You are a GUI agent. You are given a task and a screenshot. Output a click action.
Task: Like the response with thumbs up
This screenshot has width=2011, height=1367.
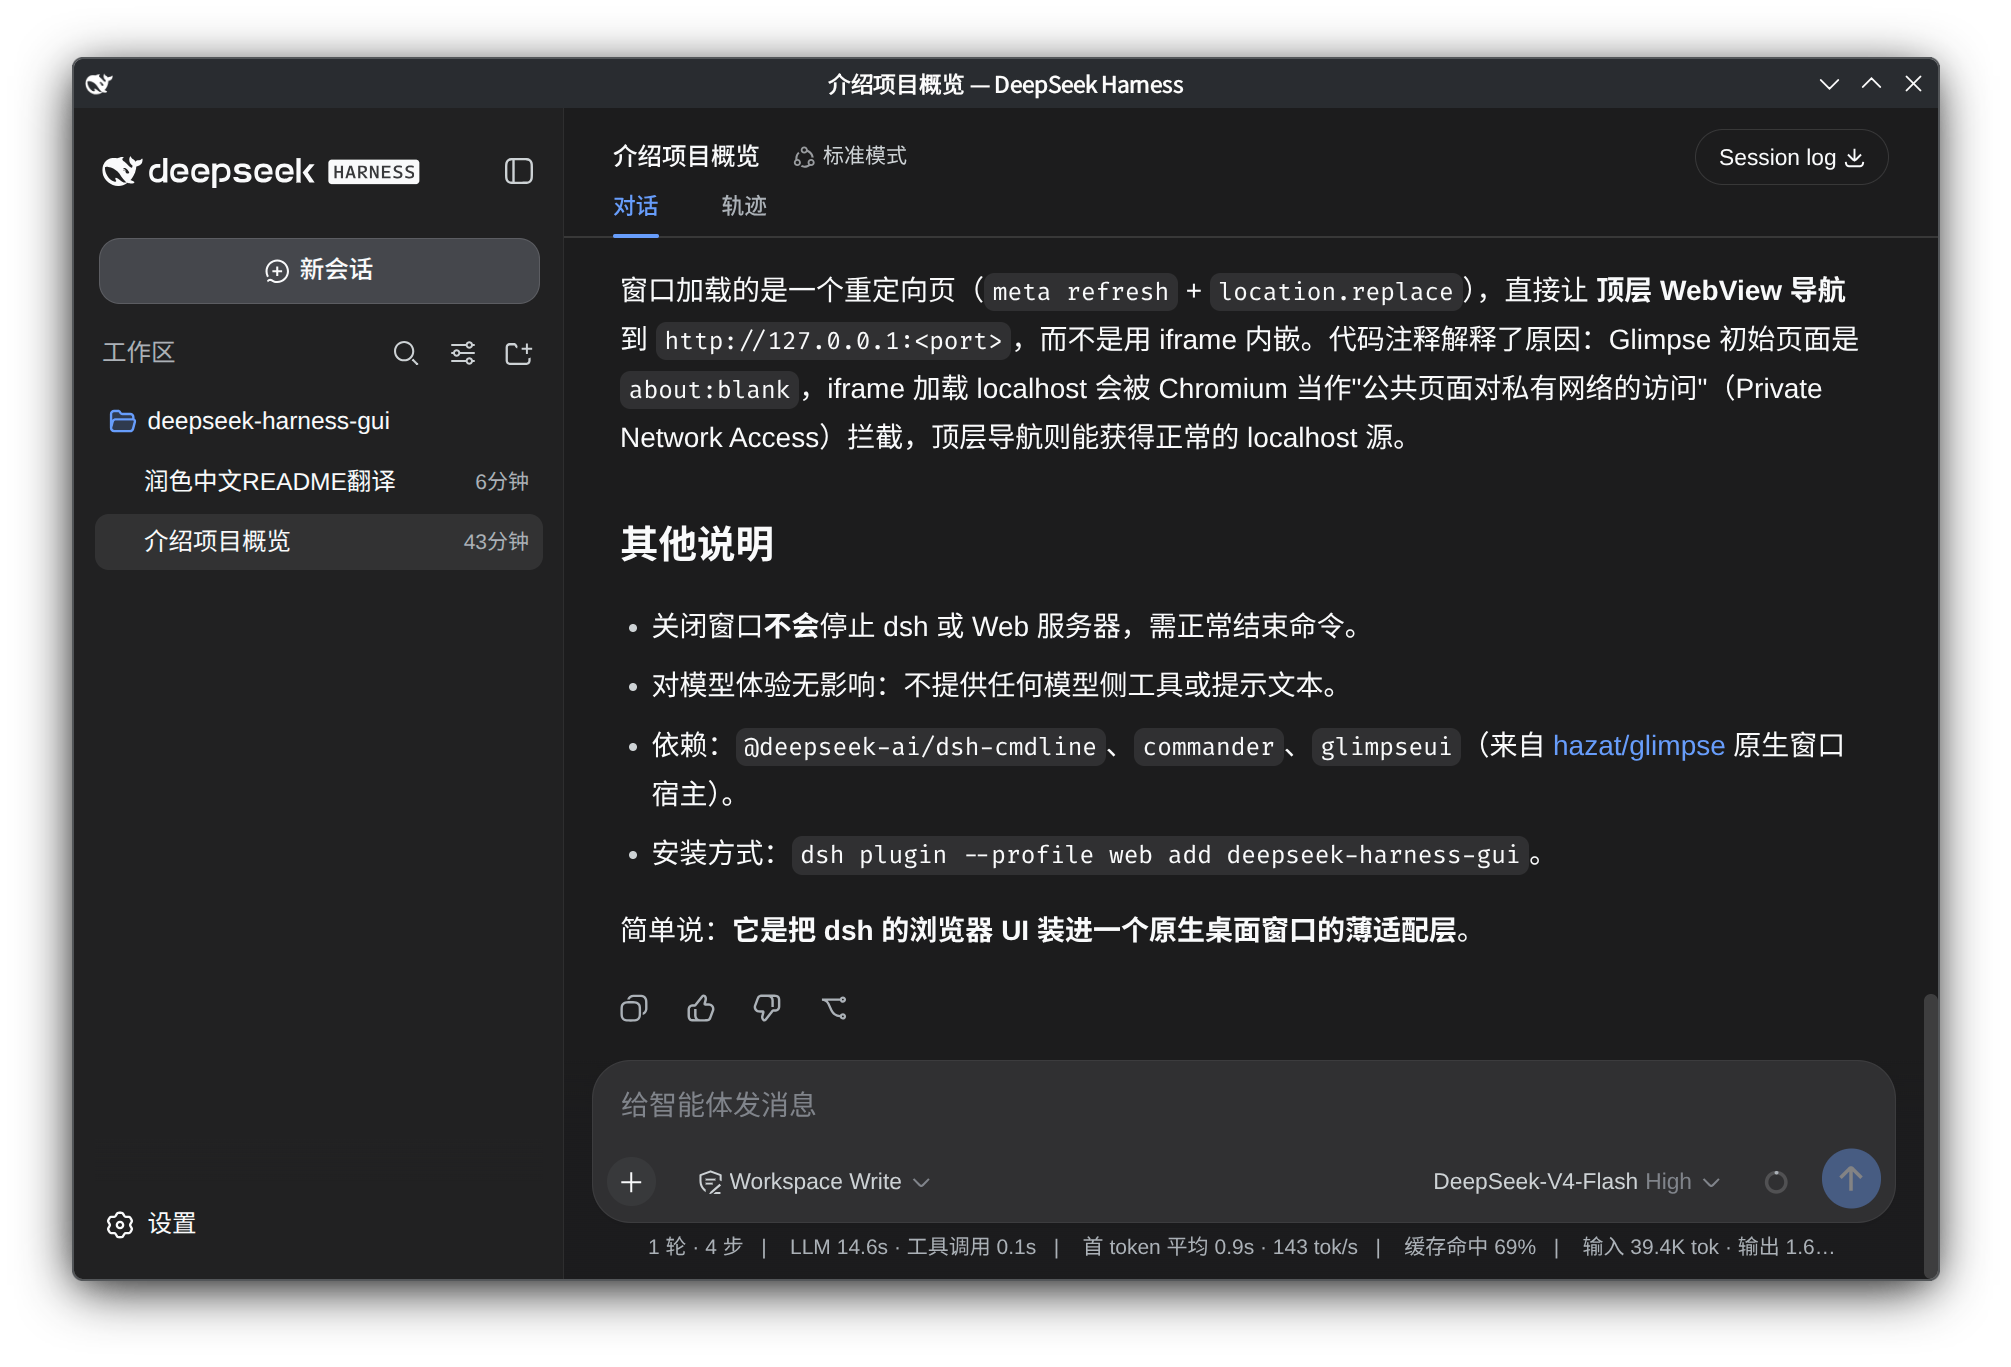click(x=701, y=1008)
